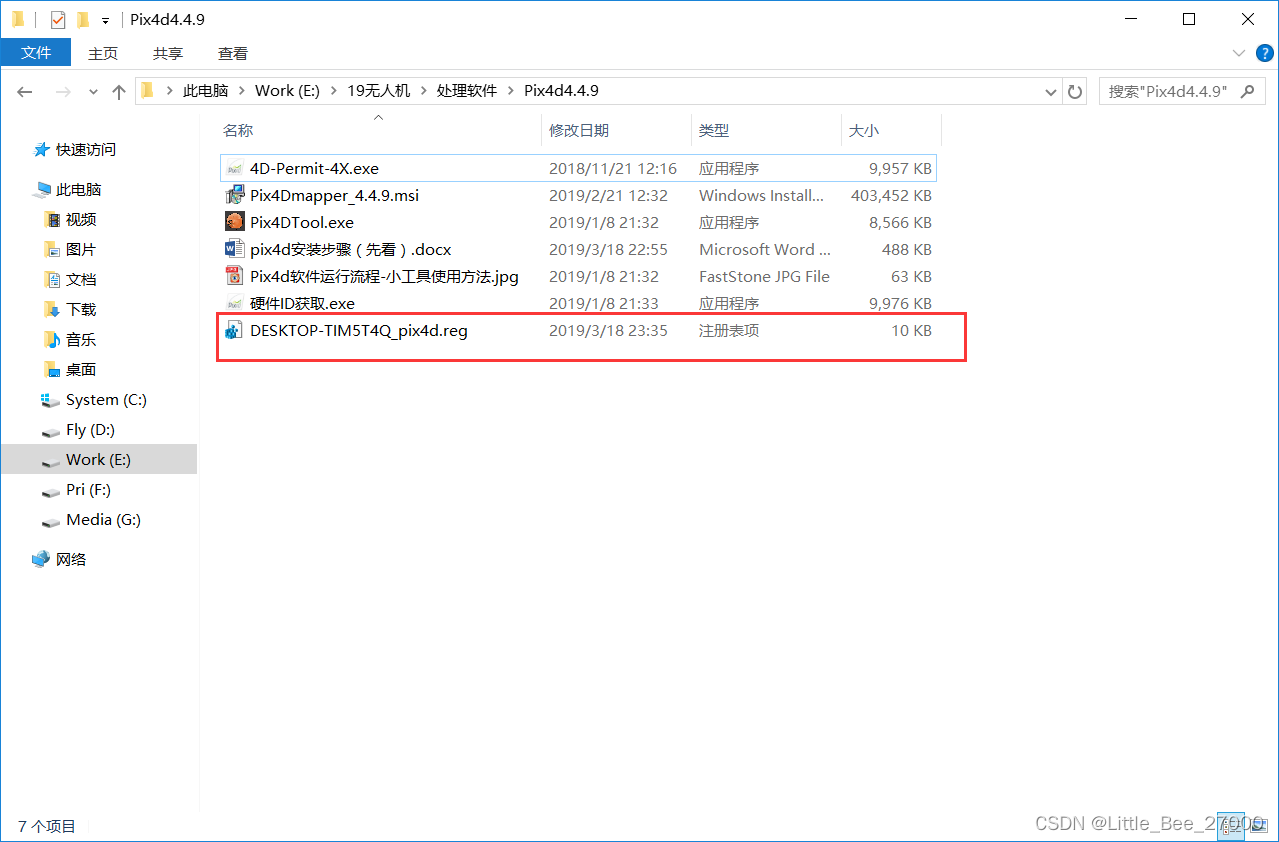This screenshot has width=1279, height=842.
Task: Select Media (G:) drive
Action: (x=103, y=519)
